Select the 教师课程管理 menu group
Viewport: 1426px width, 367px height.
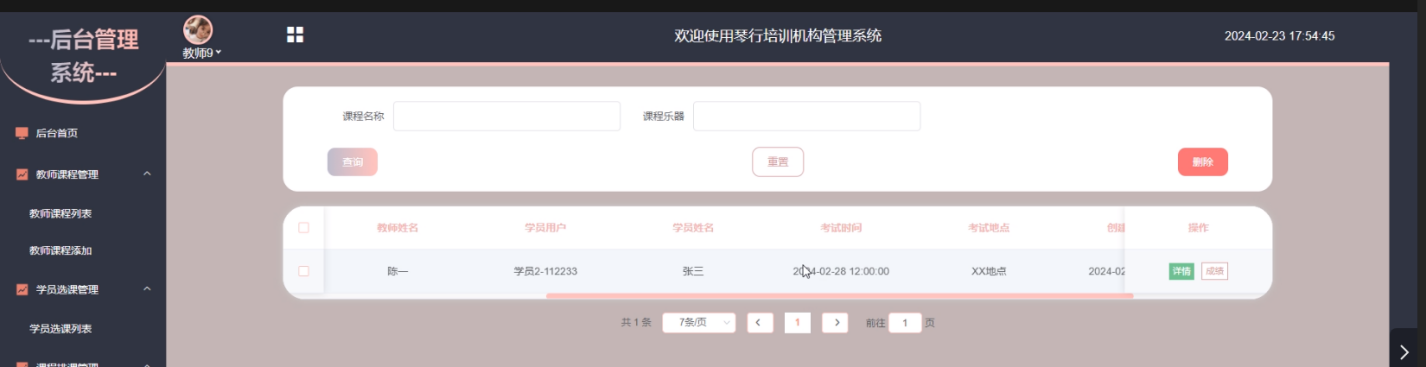click(x=83, y=174)
